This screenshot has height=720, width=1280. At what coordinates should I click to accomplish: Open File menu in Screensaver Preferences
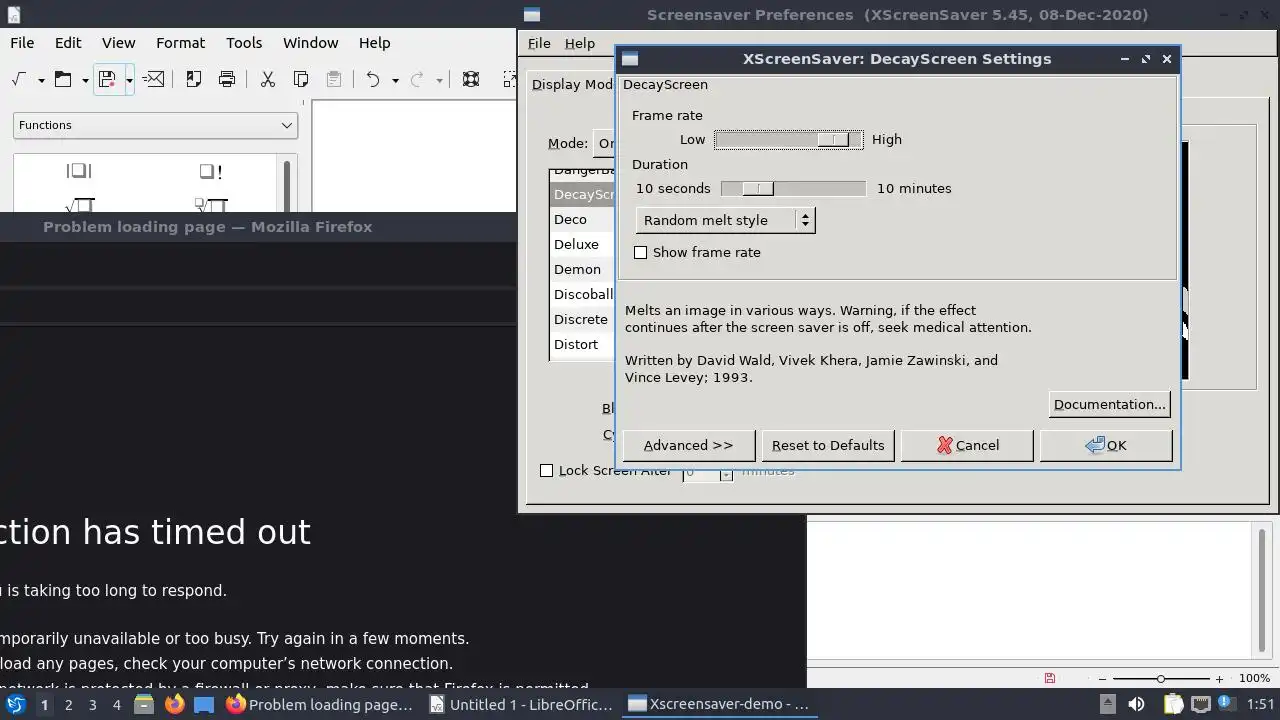coord(539,43)
